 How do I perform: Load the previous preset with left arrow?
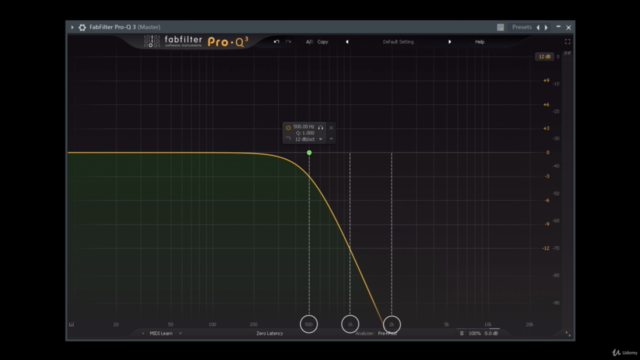pyautogui.click(x=347, y=42)
